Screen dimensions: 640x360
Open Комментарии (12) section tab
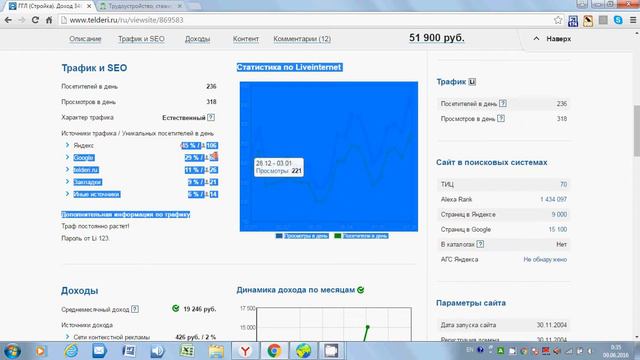click(302, 39)
